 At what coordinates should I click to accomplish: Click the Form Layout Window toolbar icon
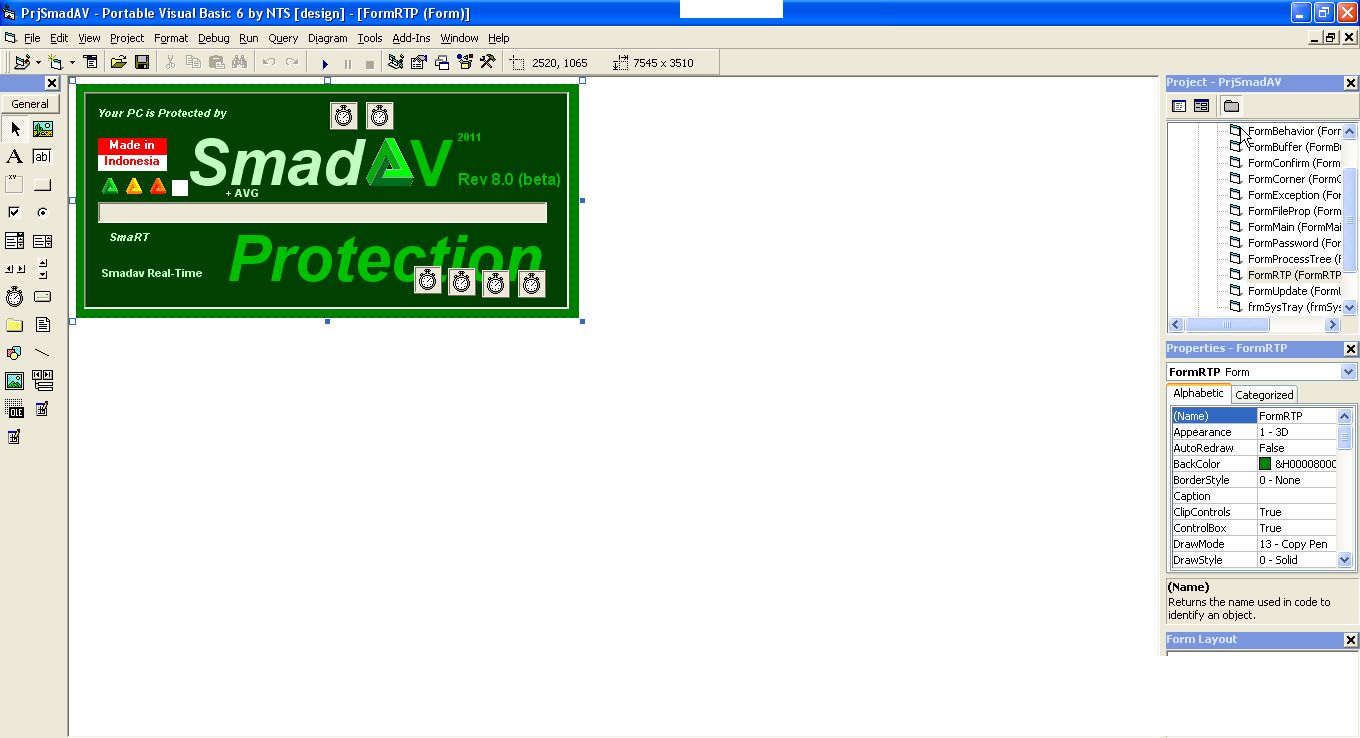(442, 62)
